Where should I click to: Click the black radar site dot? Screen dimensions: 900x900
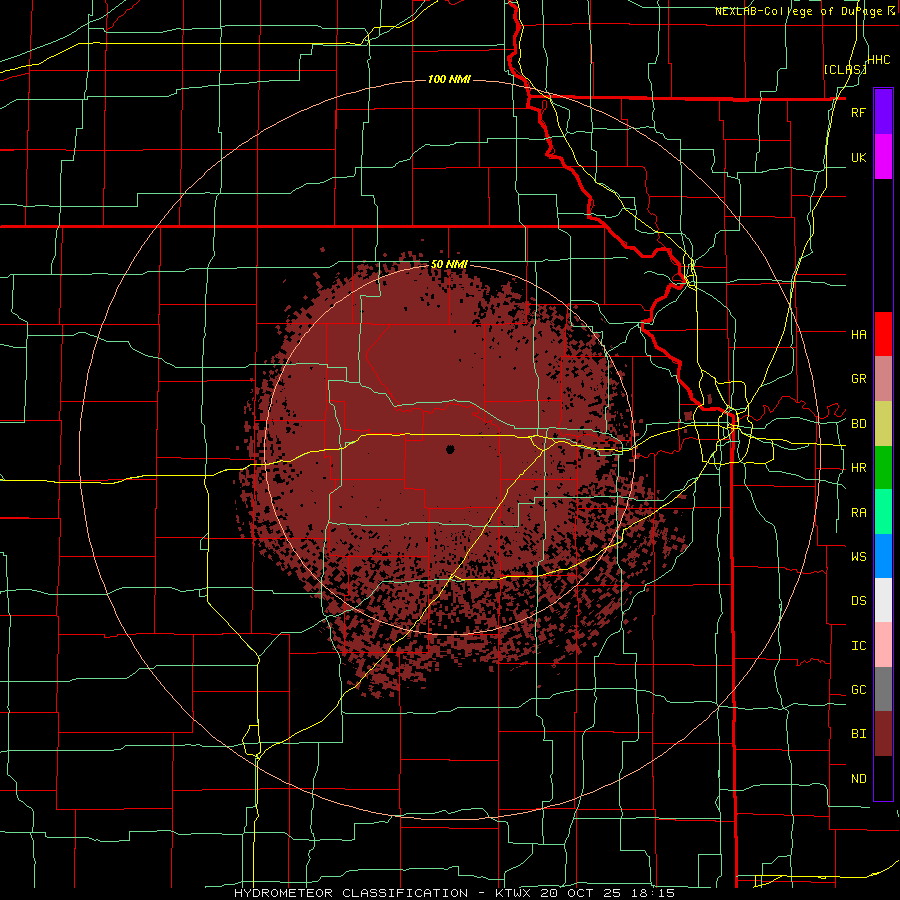pyautogui.click(x=450, y=449)
